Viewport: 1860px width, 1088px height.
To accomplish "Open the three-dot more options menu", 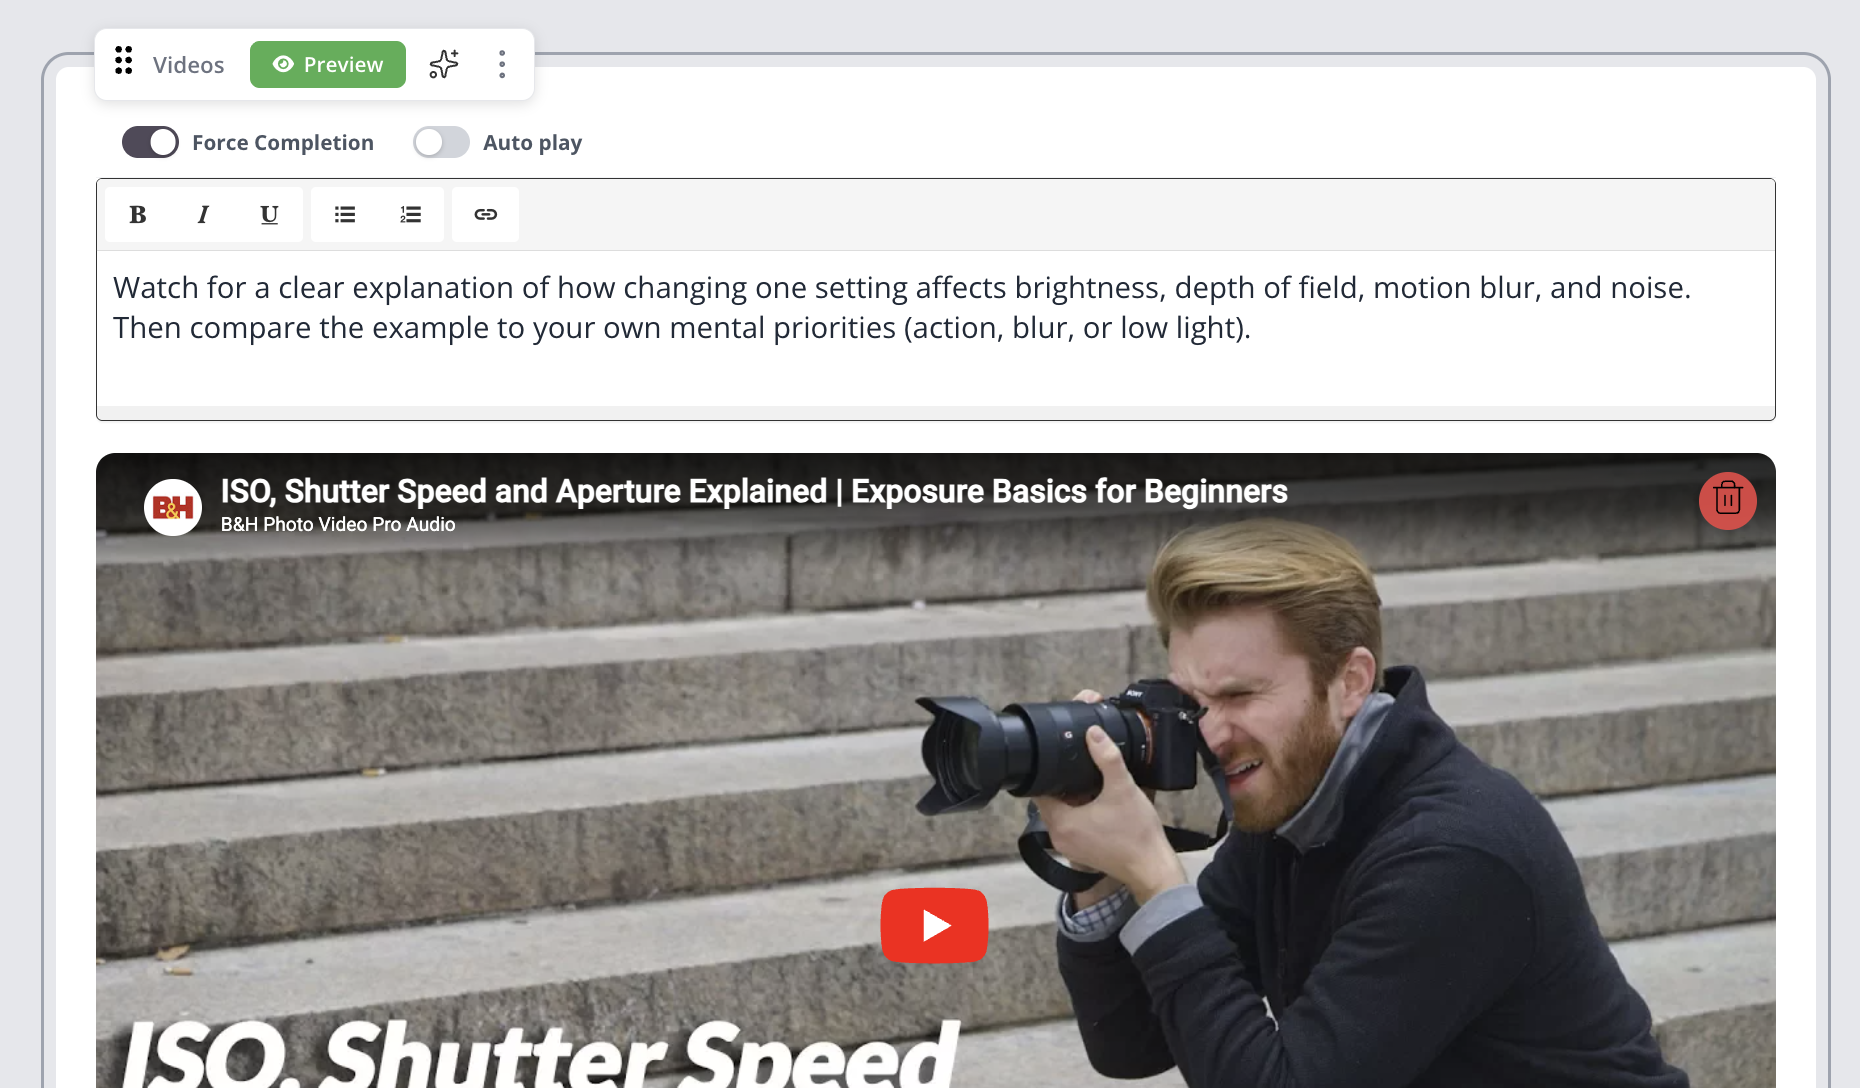I will 502,64.
